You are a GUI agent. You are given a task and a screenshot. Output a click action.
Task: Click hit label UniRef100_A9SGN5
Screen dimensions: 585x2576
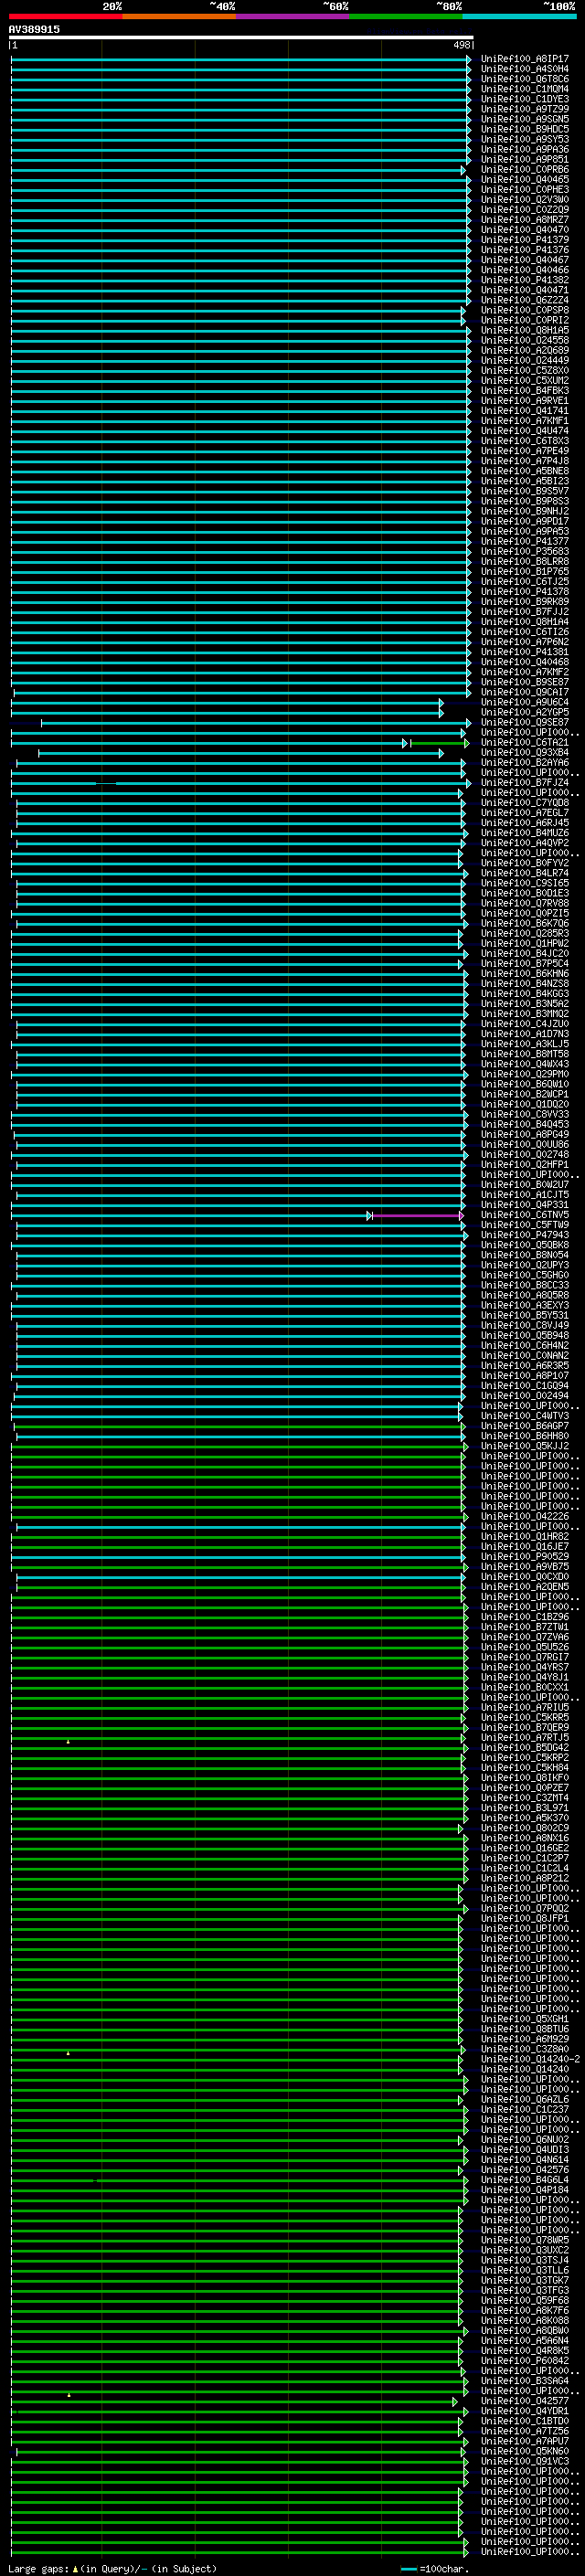pos(525,119)
